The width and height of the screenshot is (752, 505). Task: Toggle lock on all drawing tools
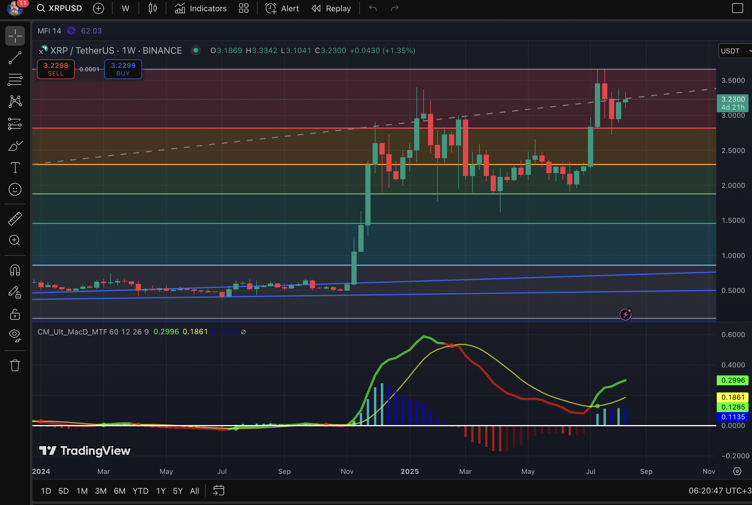[15, 314]
